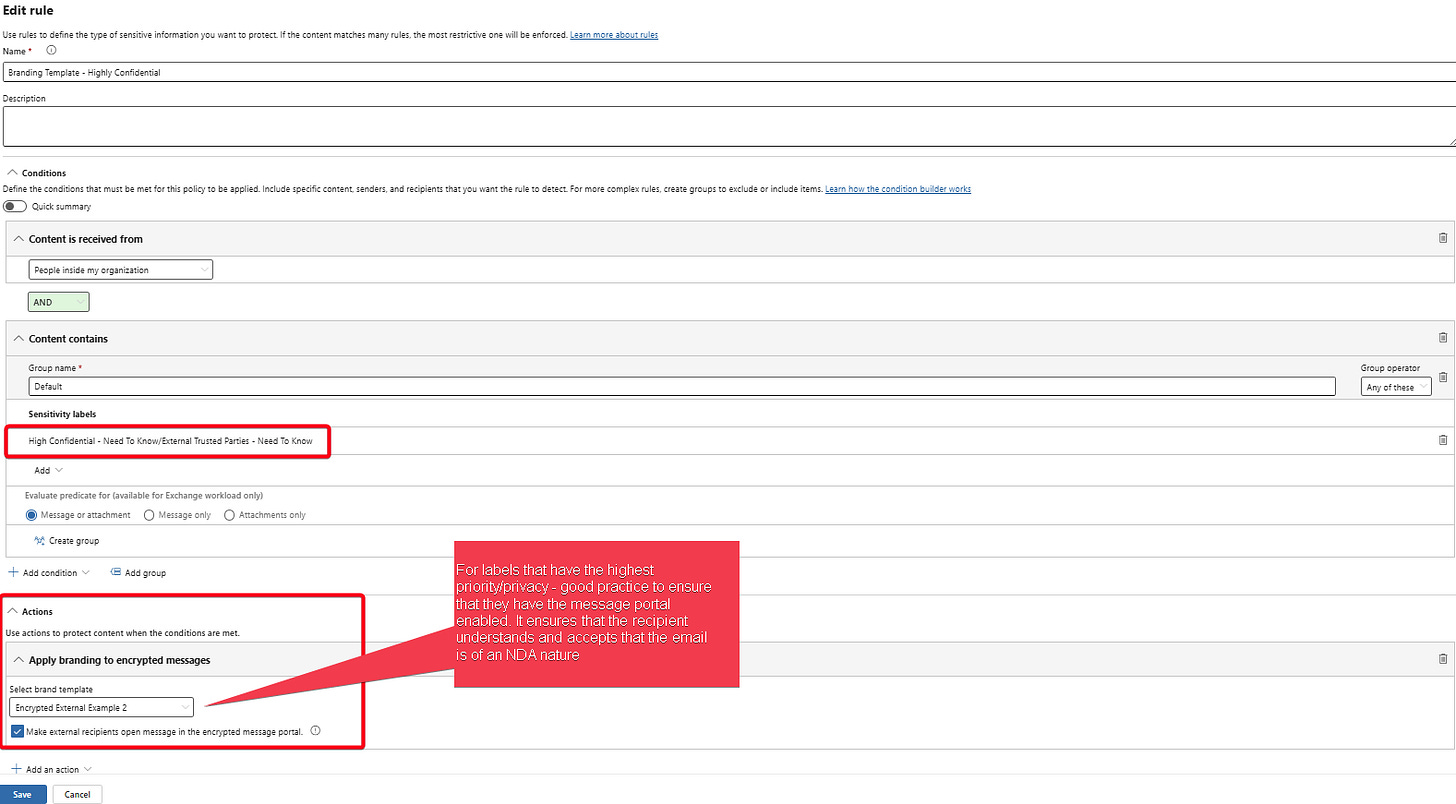Collapse the Conditions section
Viewport: 1456px width, 804px height.
(x=12, y=173)
